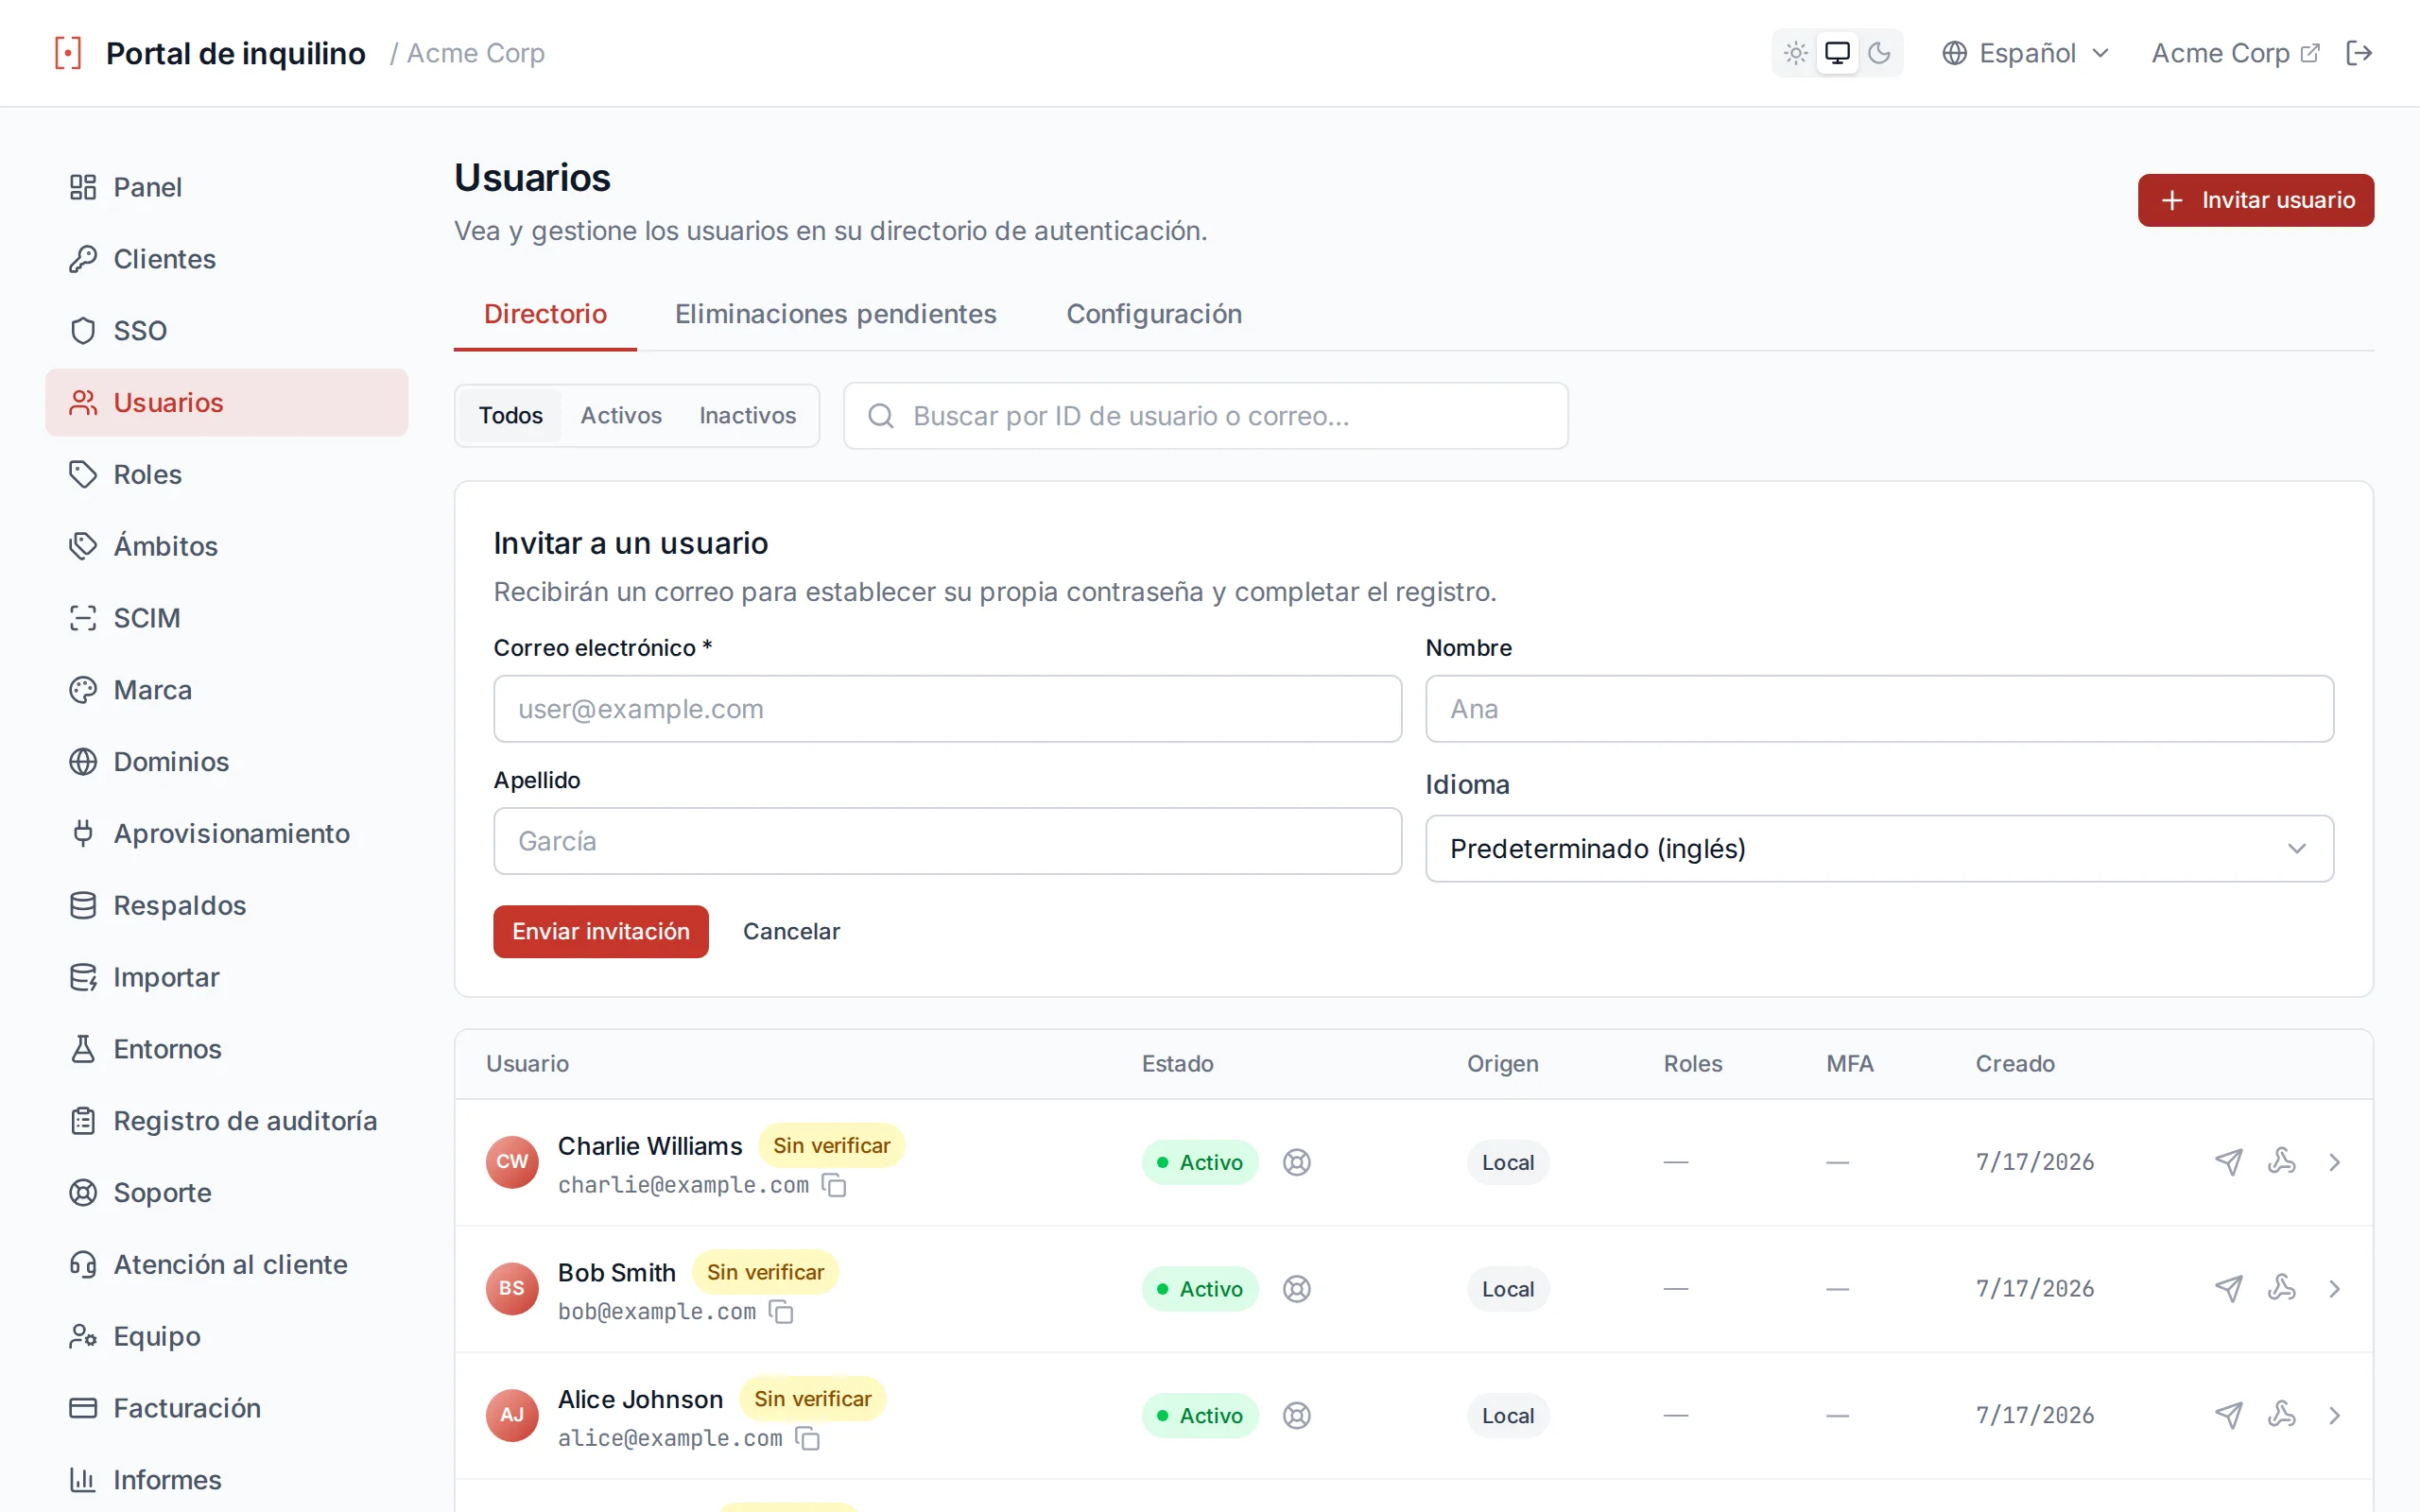Click the Atención al cliente headset icon
Screen dimensions: 2420x1512
point(83,1265)
